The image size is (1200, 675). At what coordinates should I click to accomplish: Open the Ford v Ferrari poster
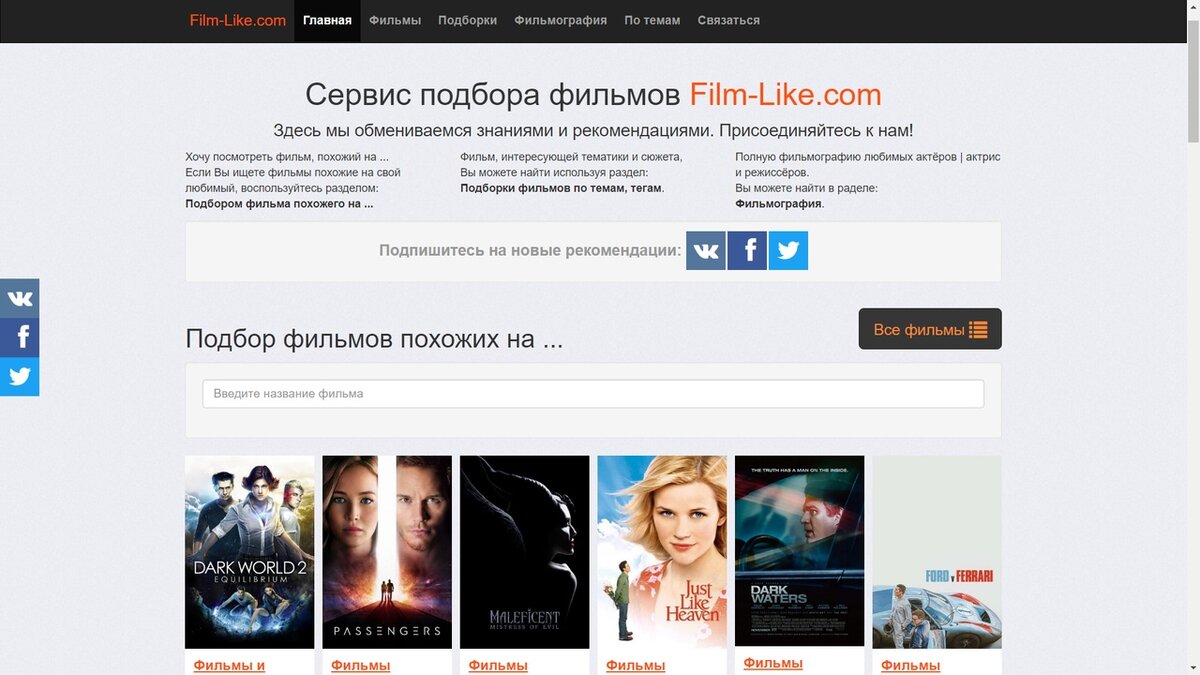click(937, 552)
